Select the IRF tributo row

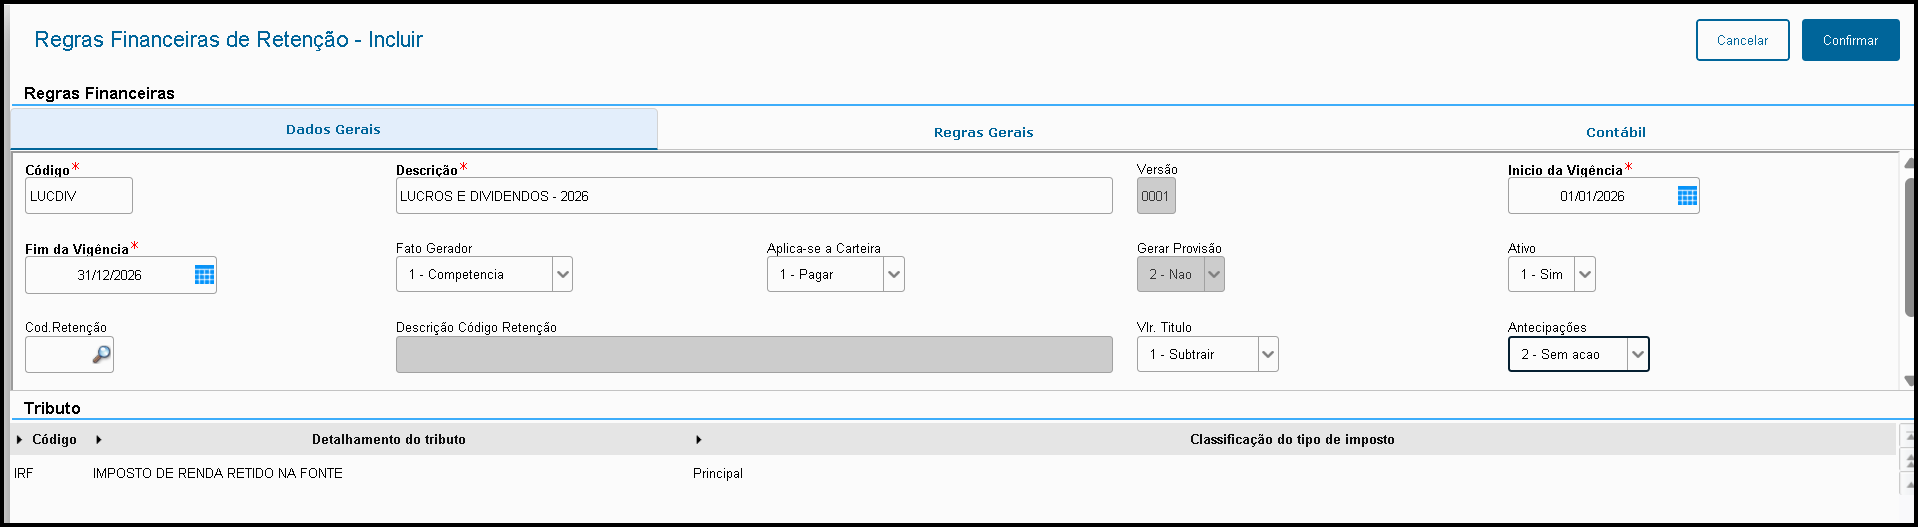point(217,473)
